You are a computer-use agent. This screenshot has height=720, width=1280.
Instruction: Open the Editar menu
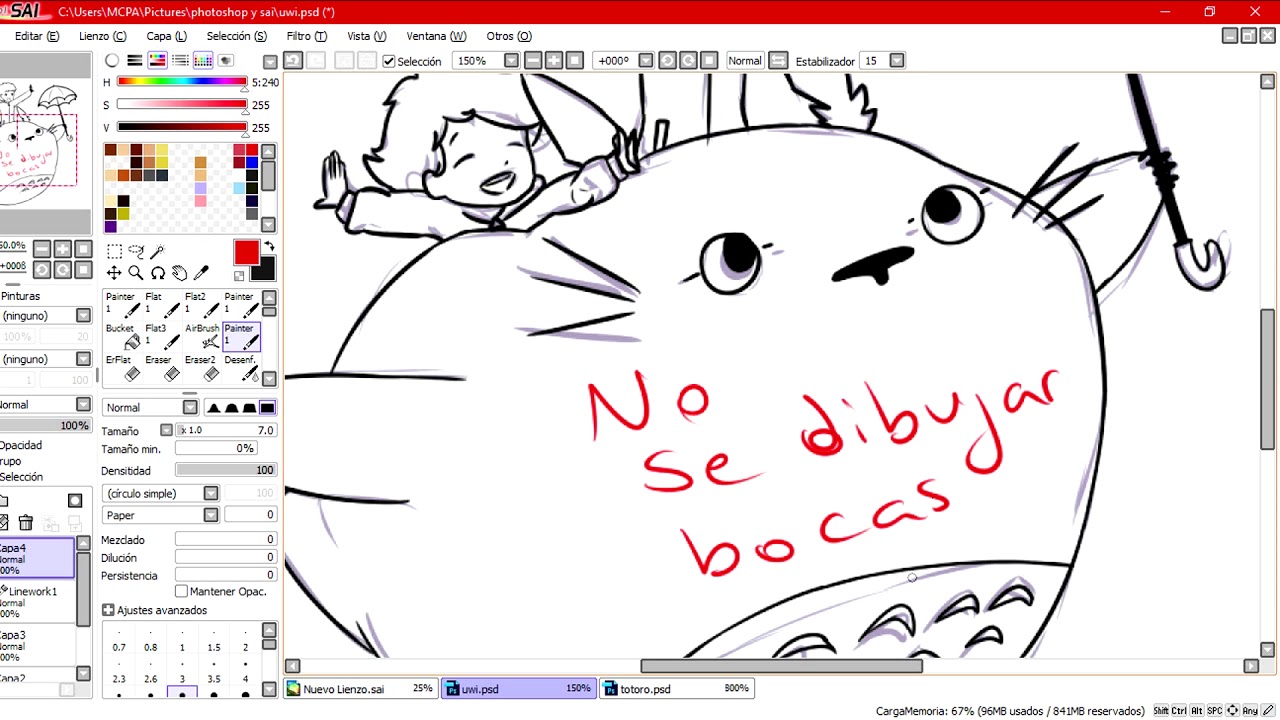pyautogui.click(x=37, y=36)
